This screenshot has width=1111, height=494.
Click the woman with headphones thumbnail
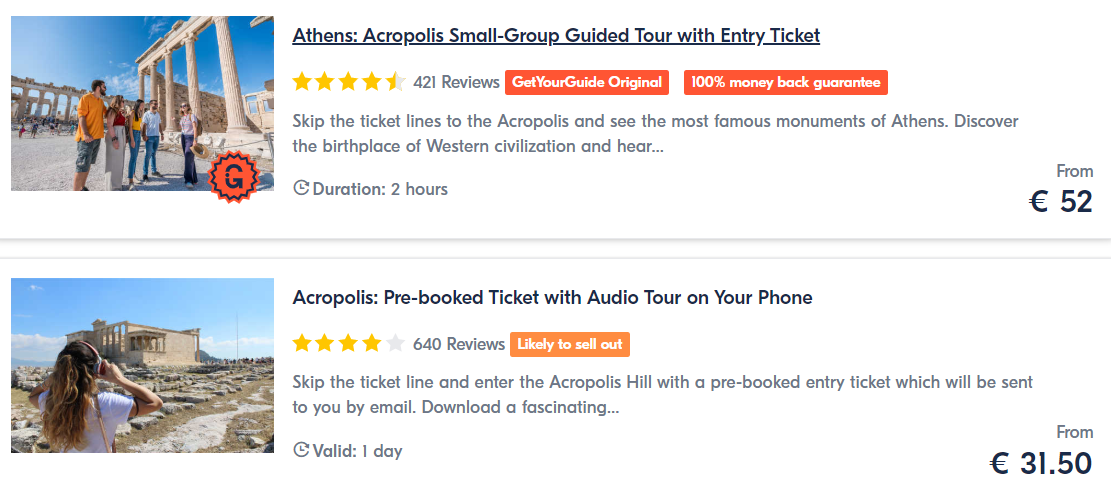(142, 365)
